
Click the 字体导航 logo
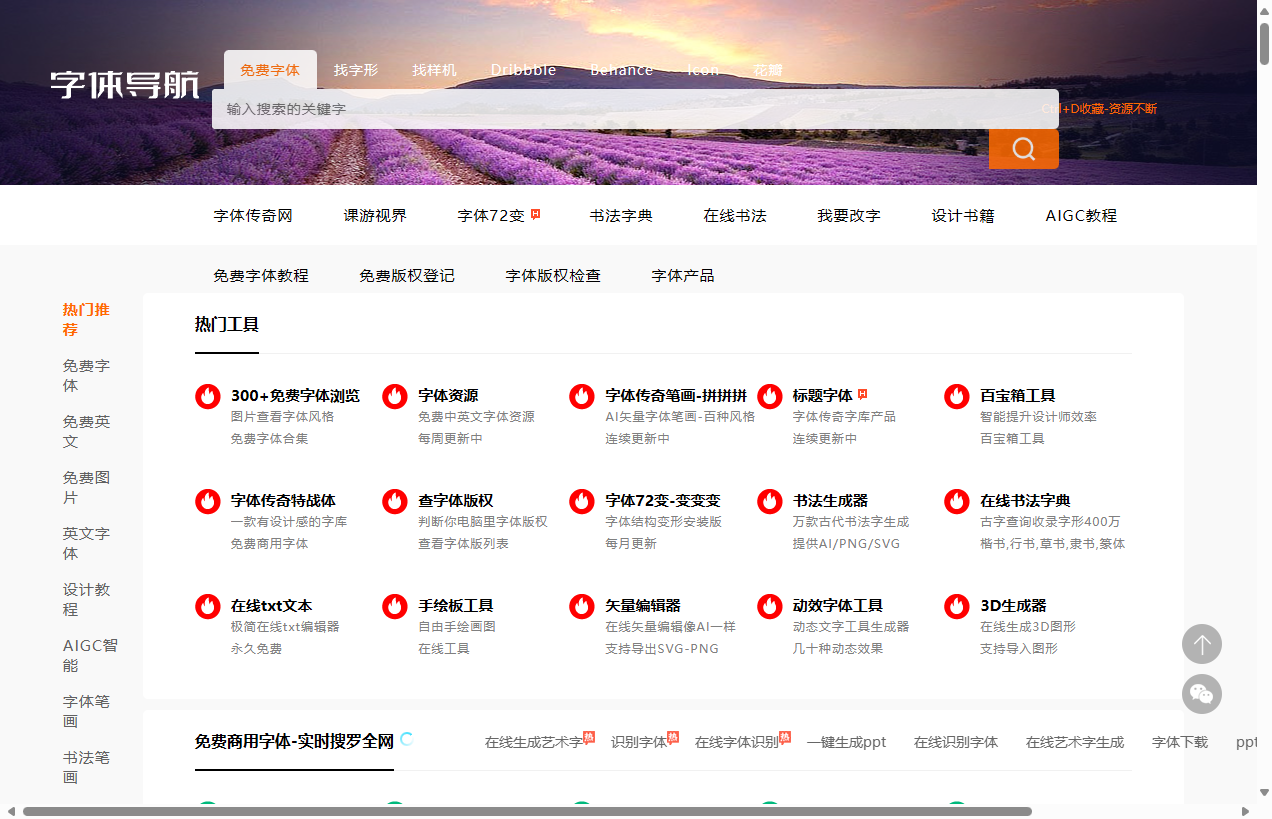coord(124,84)
